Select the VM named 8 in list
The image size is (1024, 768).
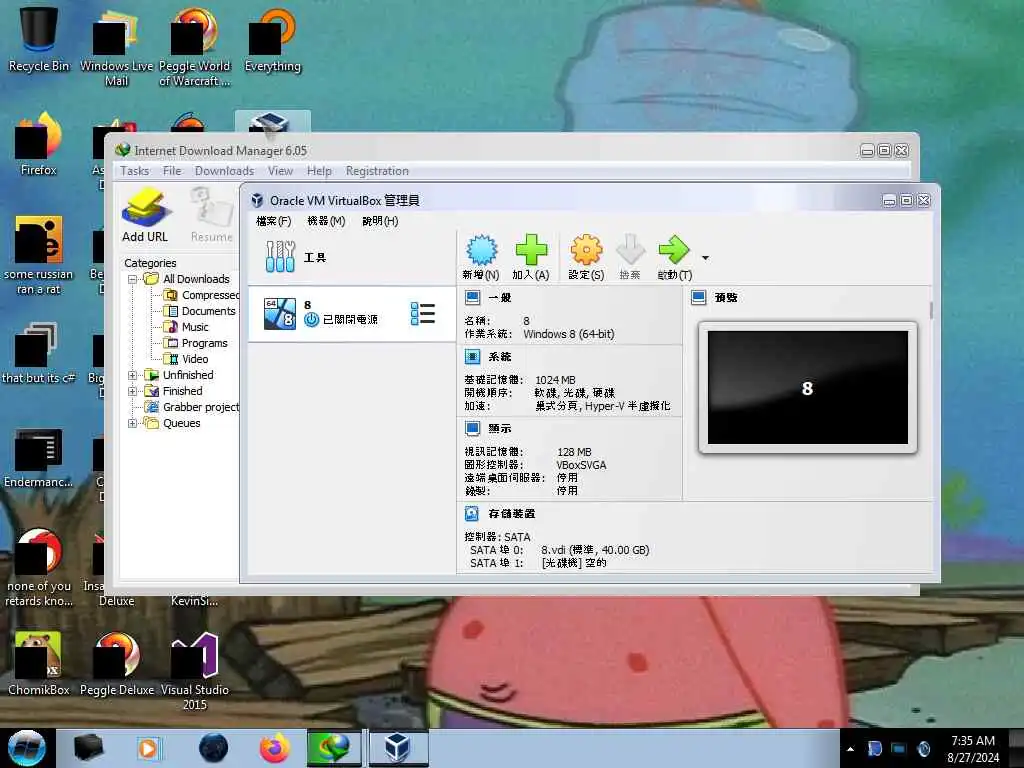(352, 313)
